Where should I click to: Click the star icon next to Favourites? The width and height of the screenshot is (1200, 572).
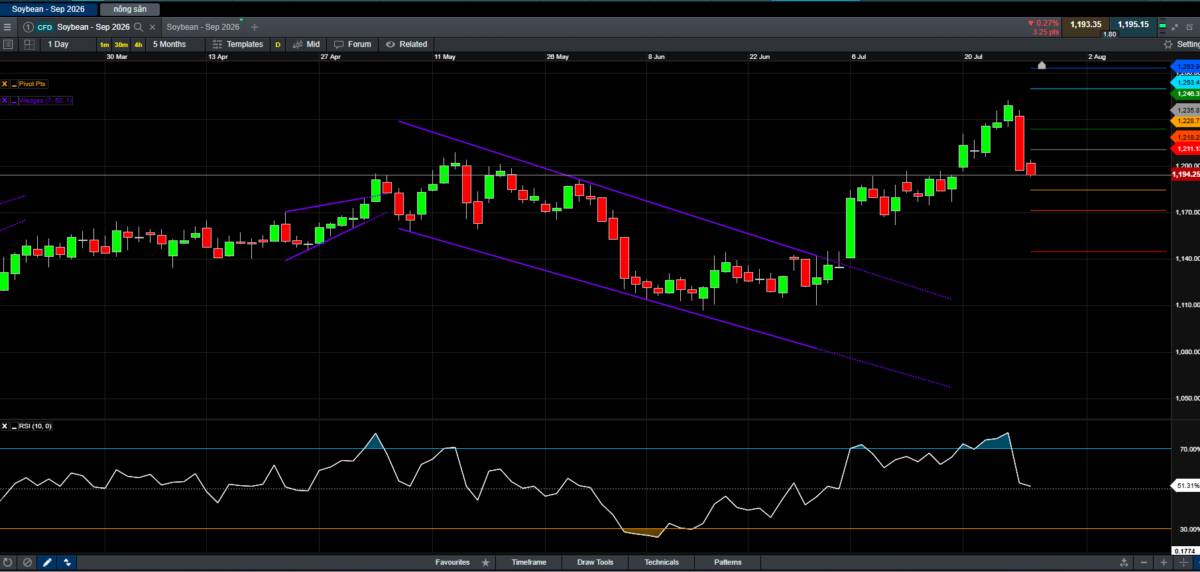pos(486,563)
